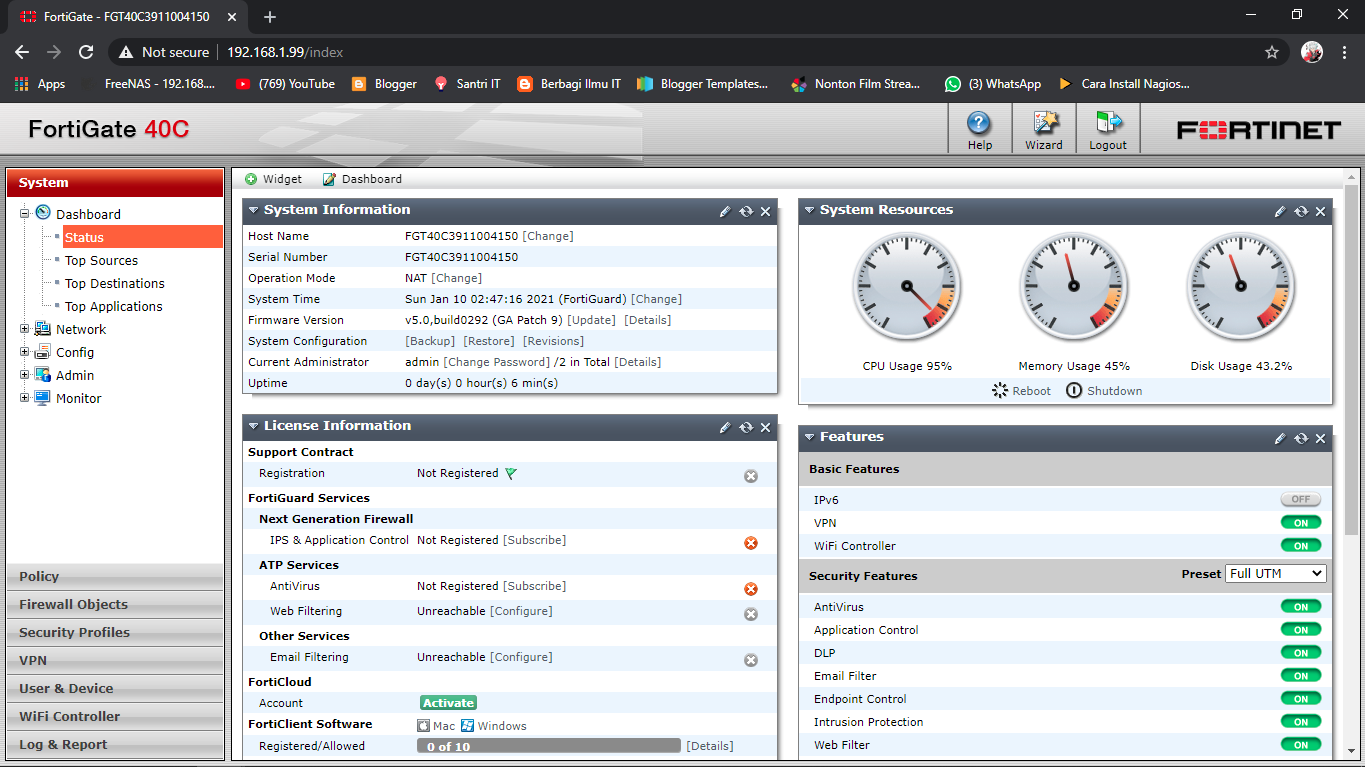Toggle Web Filter switch

(1301, 744)
